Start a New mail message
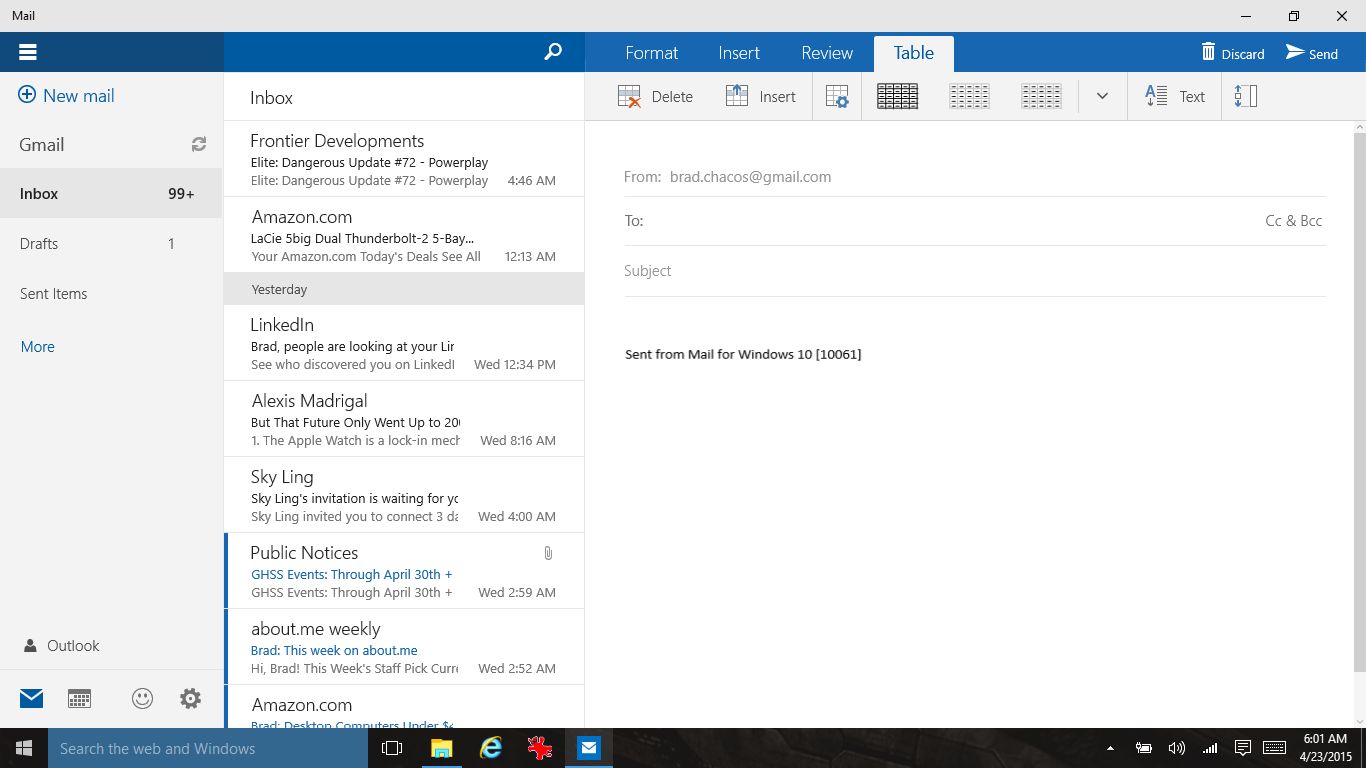The height and width of the screenshot is (768, 1366). (66, 95)
